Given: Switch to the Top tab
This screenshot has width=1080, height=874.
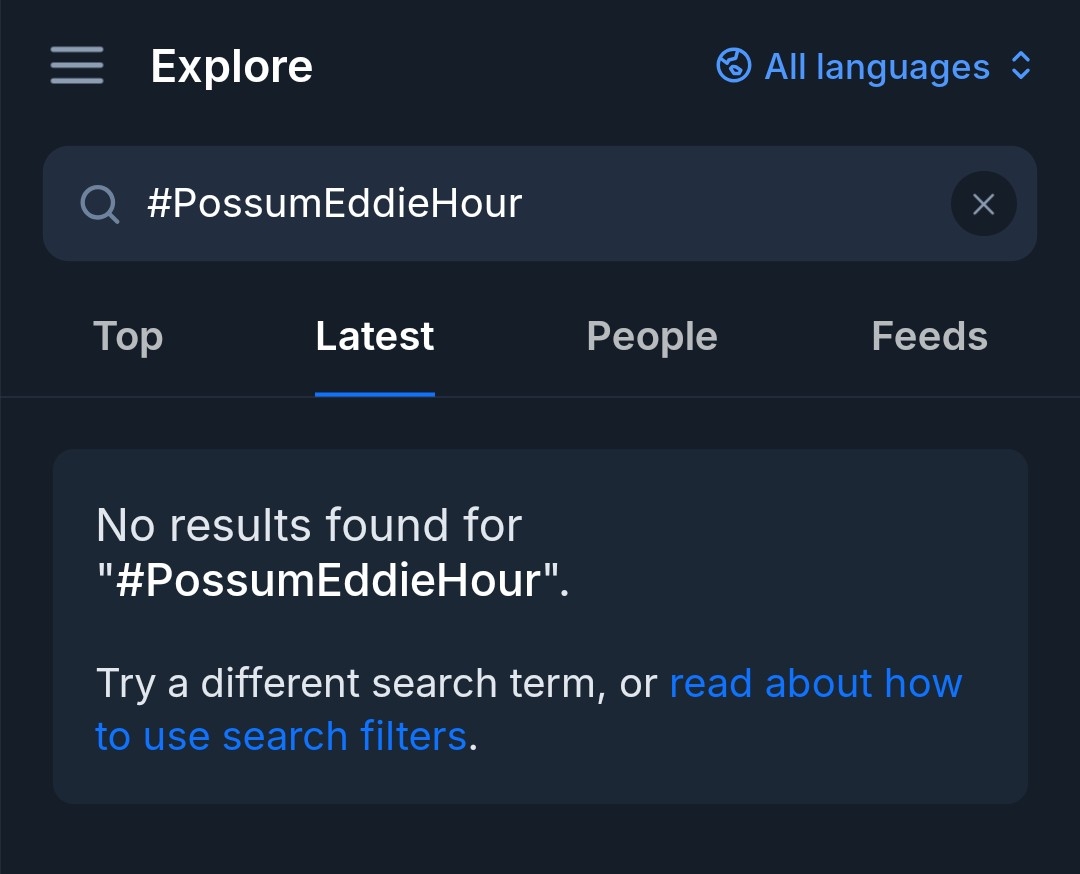Looking at the screenshot, I should pyautogui.click(x=128, y=337).
